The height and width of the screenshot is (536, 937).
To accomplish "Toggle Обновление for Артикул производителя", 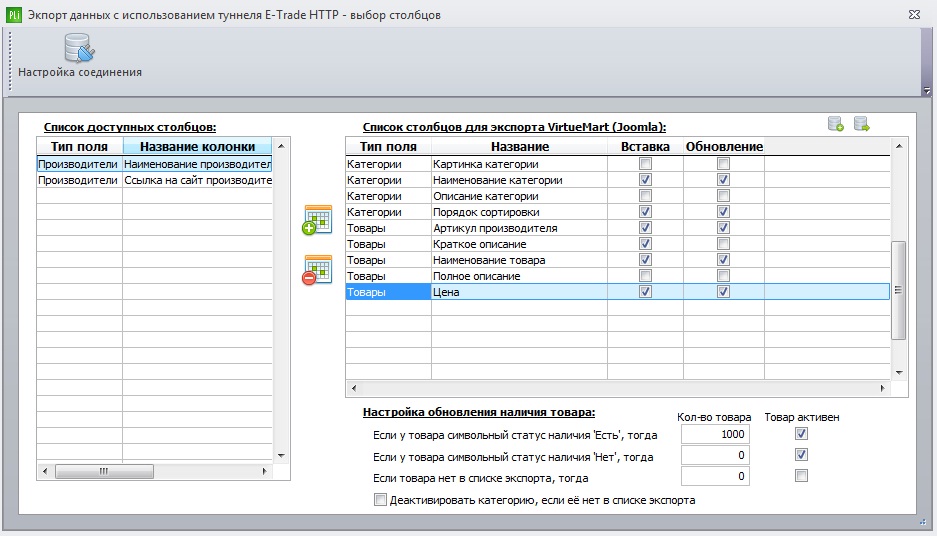I will tap(723, 228).
